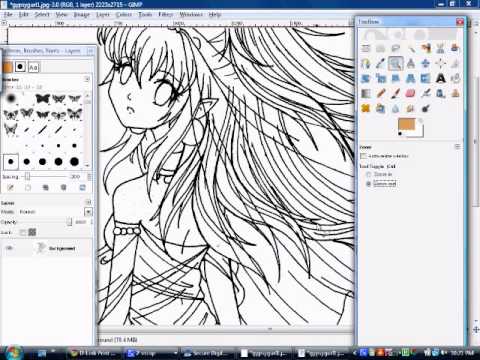Switch to the Fonts Aa dock tab

tap(33, 67)
